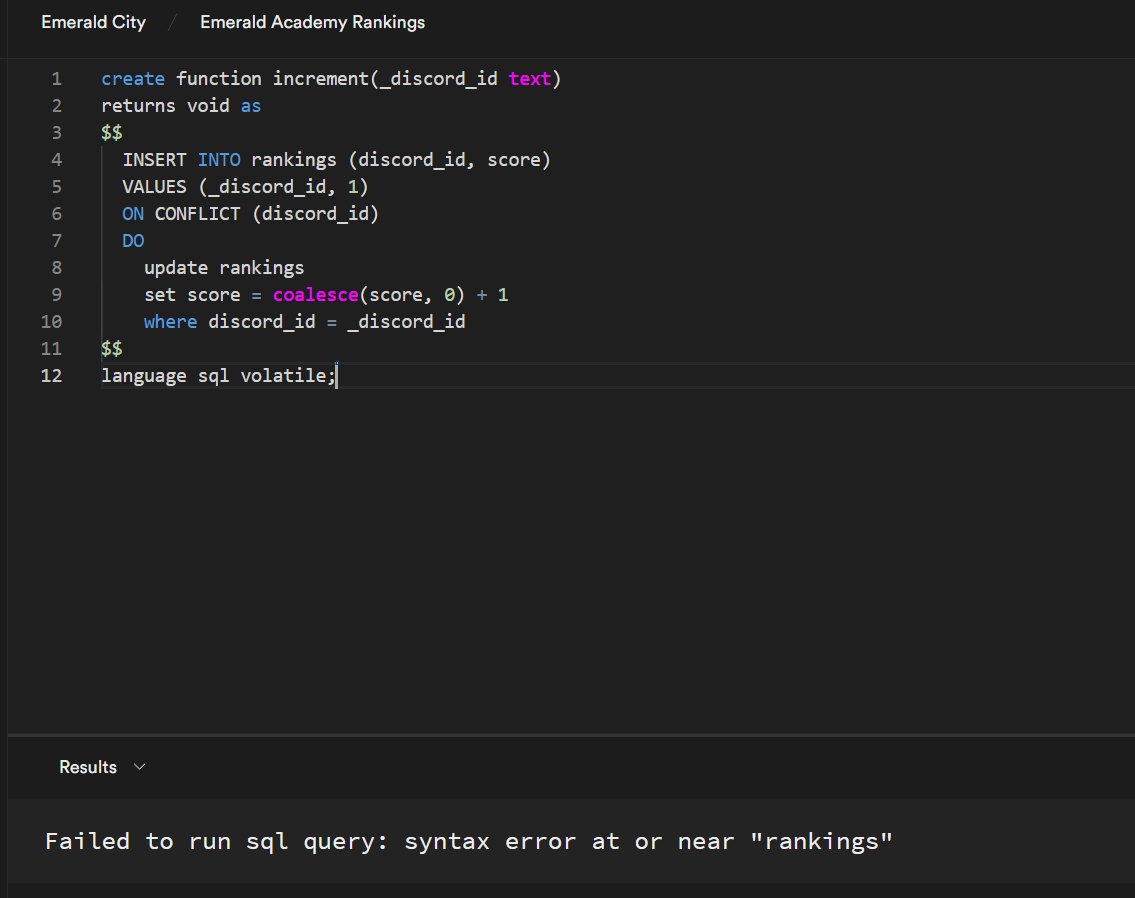The image size is (1135, 898).
Task: Click 'language sql volatile;' on line 12
Action: coord(219,376)
